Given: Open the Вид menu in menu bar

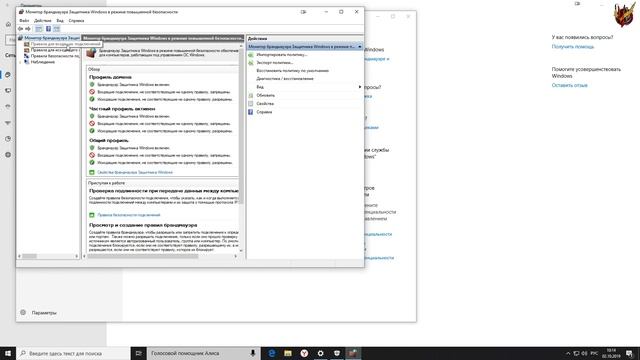Looking at the screenshot, I should [x=60, y=20].
